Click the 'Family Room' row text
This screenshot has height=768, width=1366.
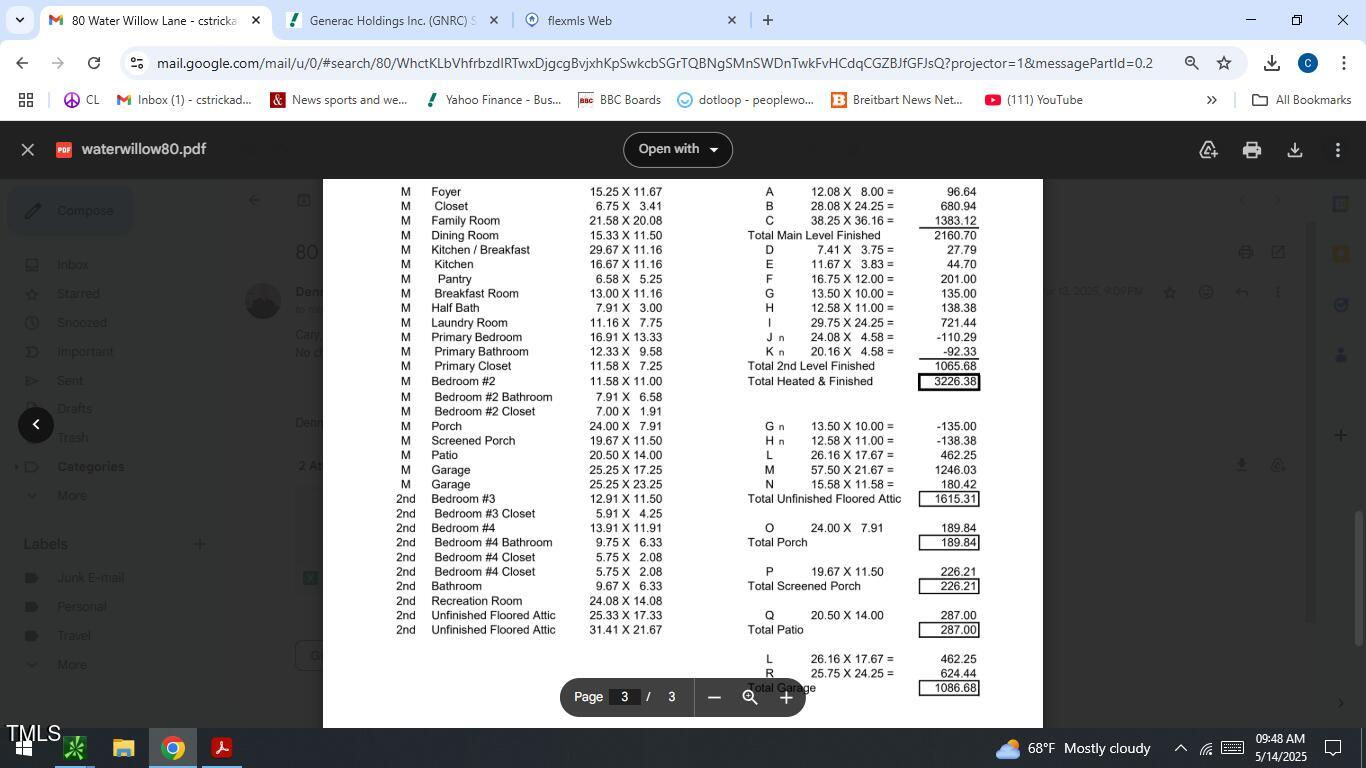[x=465, y=221]
